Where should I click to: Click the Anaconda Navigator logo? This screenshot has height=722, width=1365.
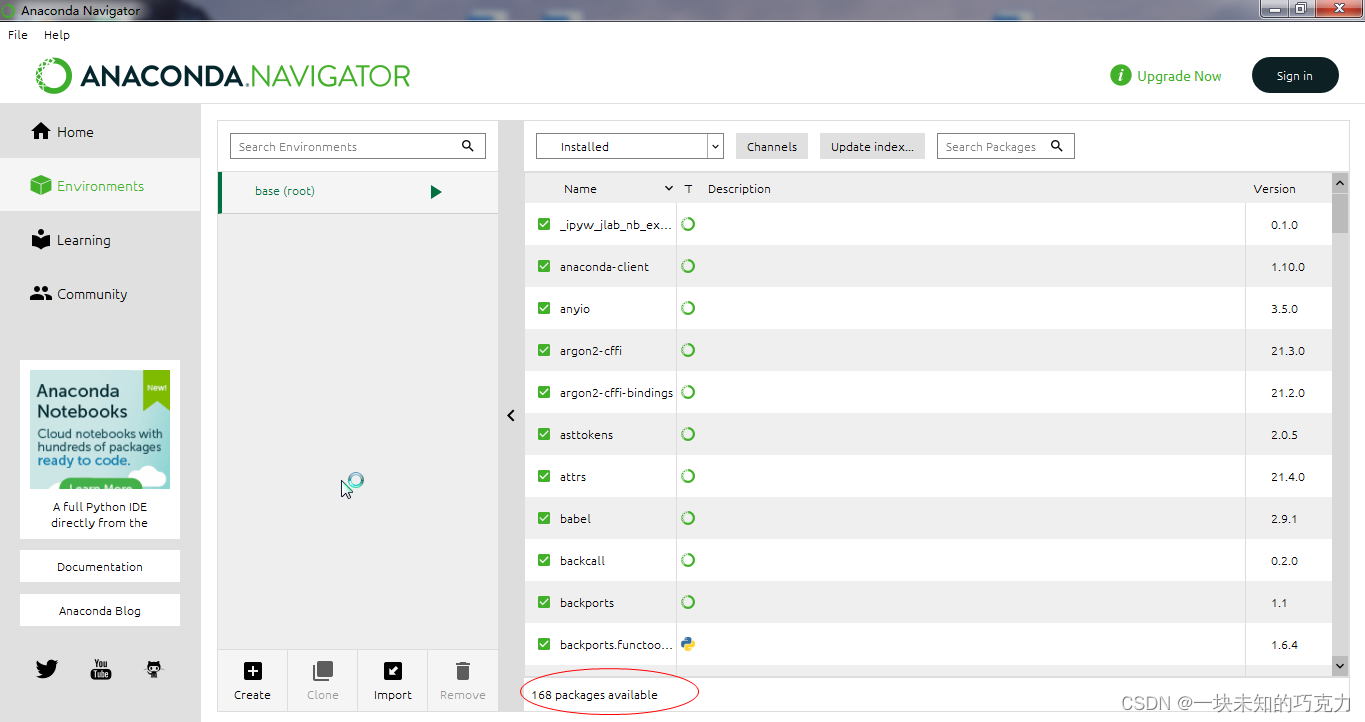coord(223,76)
